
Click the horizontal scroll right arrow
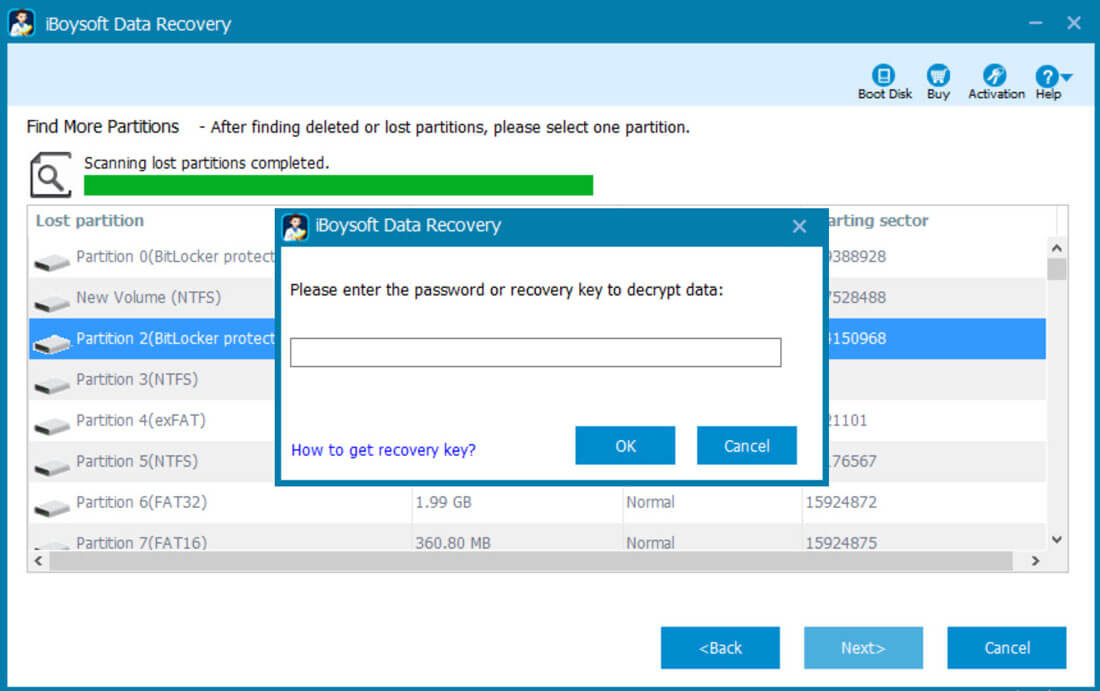coord(1035,561)
